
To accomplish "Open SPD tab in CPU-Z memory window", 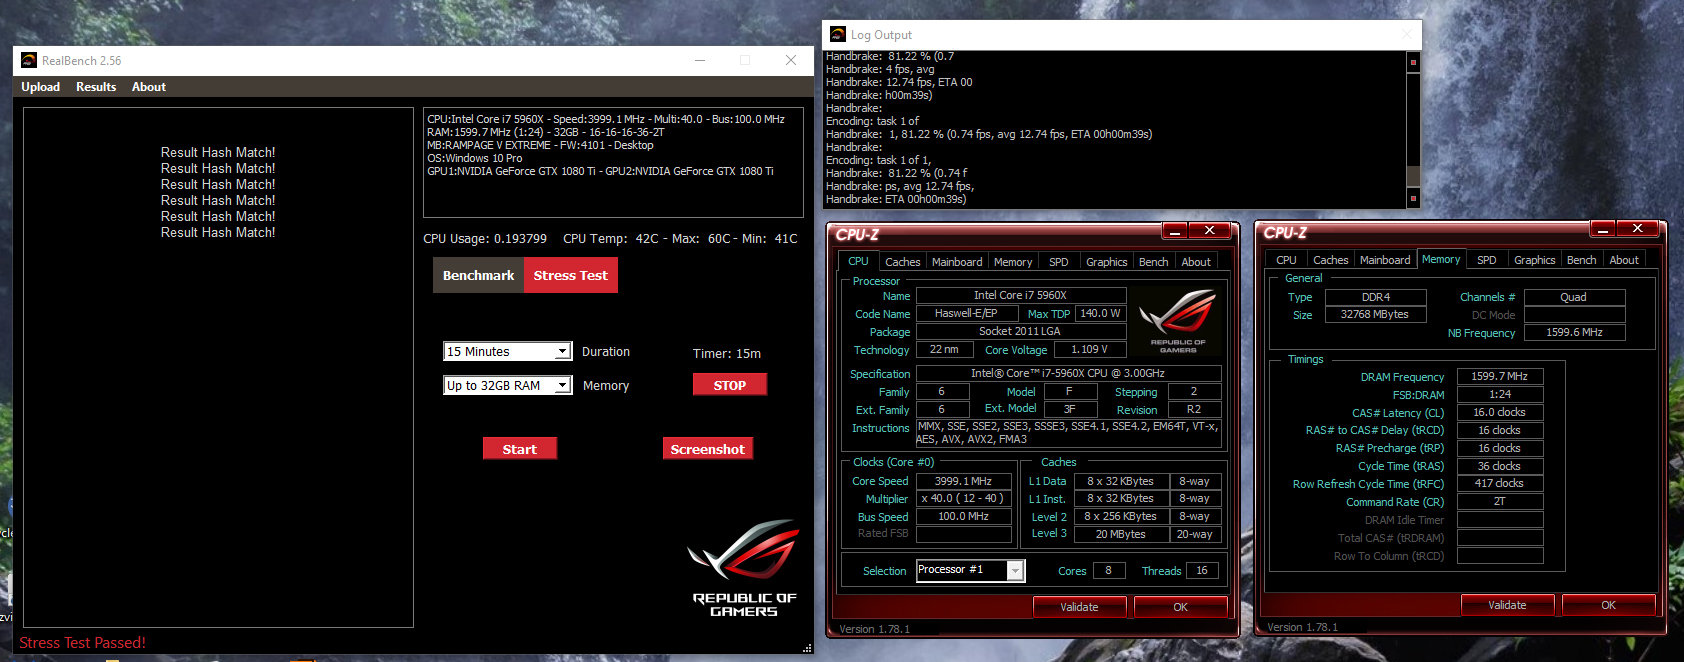I will pos(1487,260).
